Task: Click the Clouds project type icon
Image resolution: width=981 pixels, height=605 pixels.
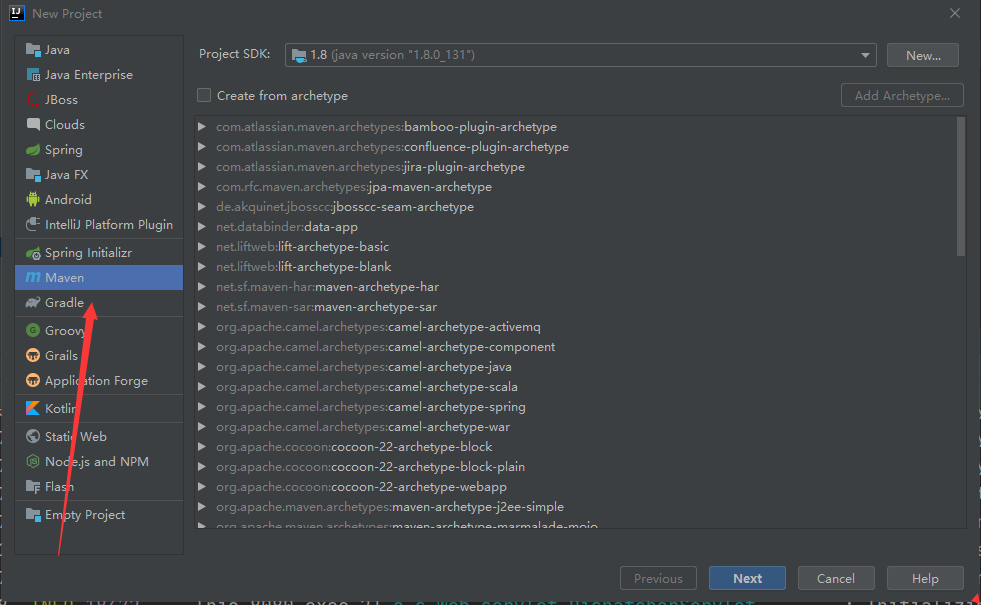Action: coord(33,125)
